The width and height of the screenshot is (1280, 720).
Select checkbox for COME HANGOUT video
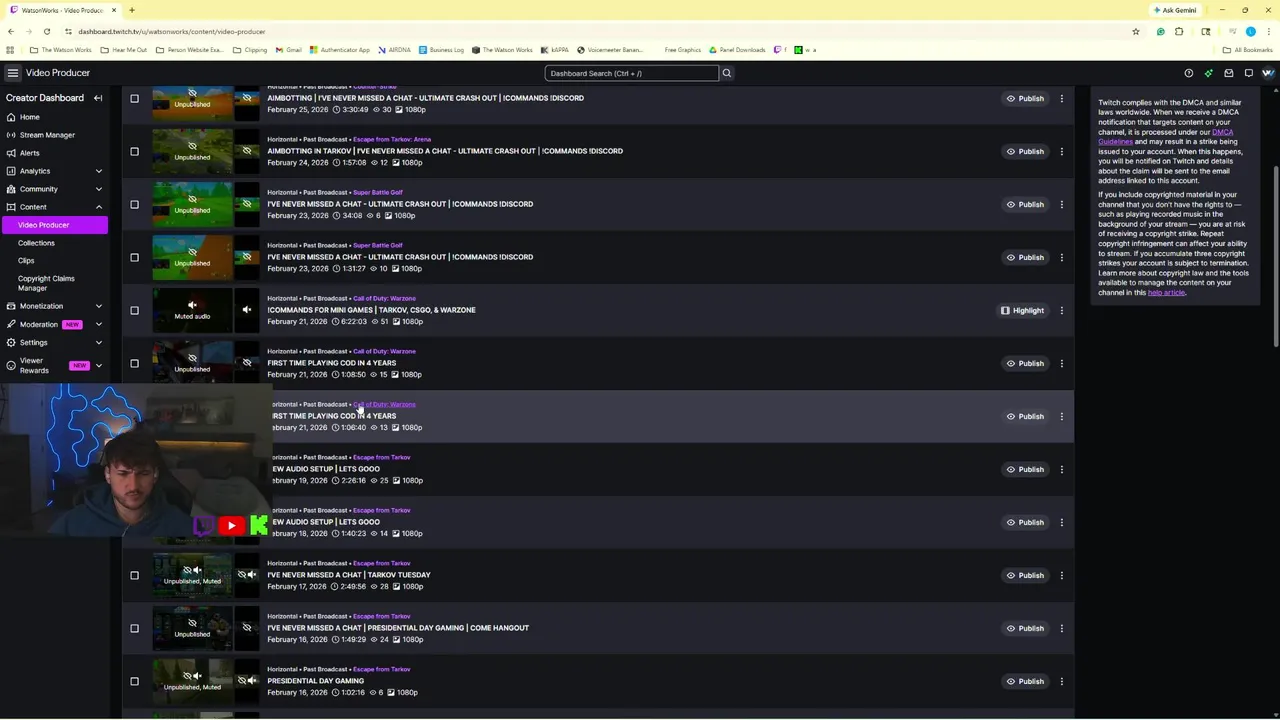tap(134, 628)
